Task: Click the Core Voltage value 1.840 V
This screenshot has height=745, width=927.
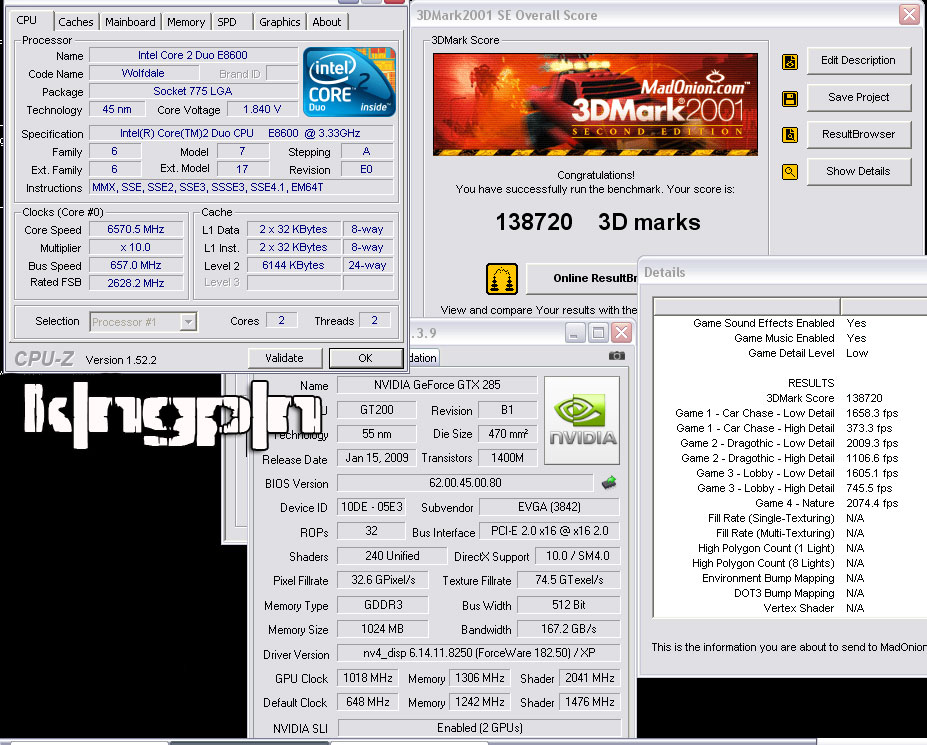Action: (262, 109)
